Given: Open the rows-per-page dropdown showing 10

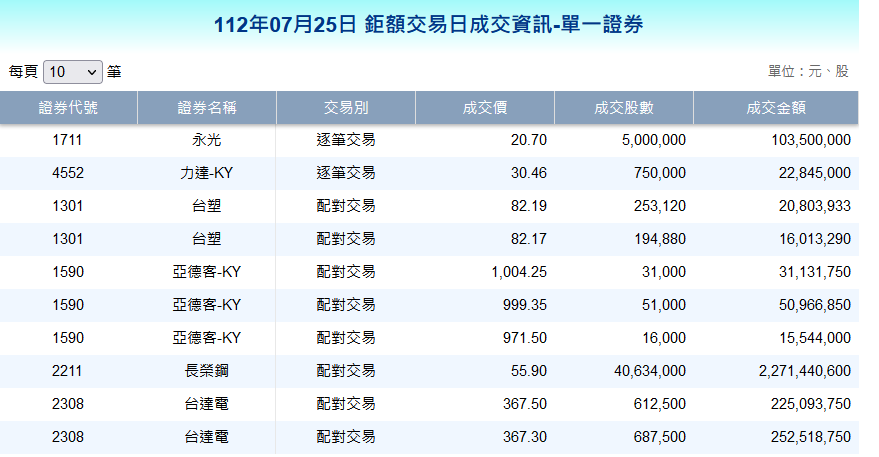Looking at the screenshot, I should coord(73,72).
